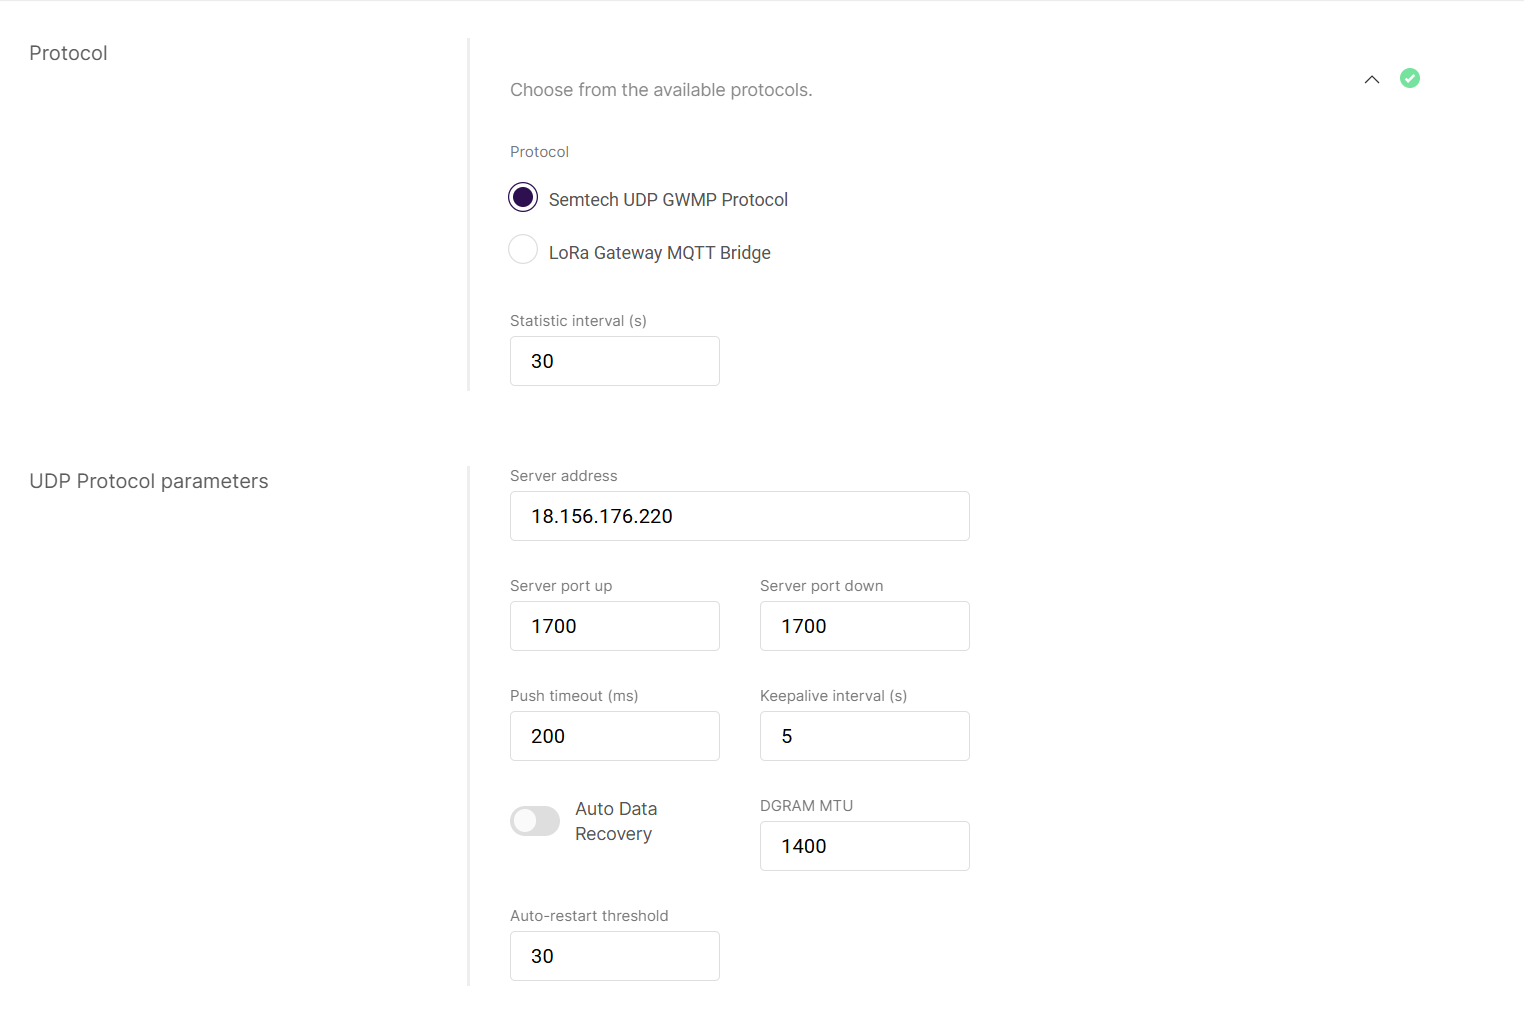
Task: Click the Server port up field
Action: [614, 626]
